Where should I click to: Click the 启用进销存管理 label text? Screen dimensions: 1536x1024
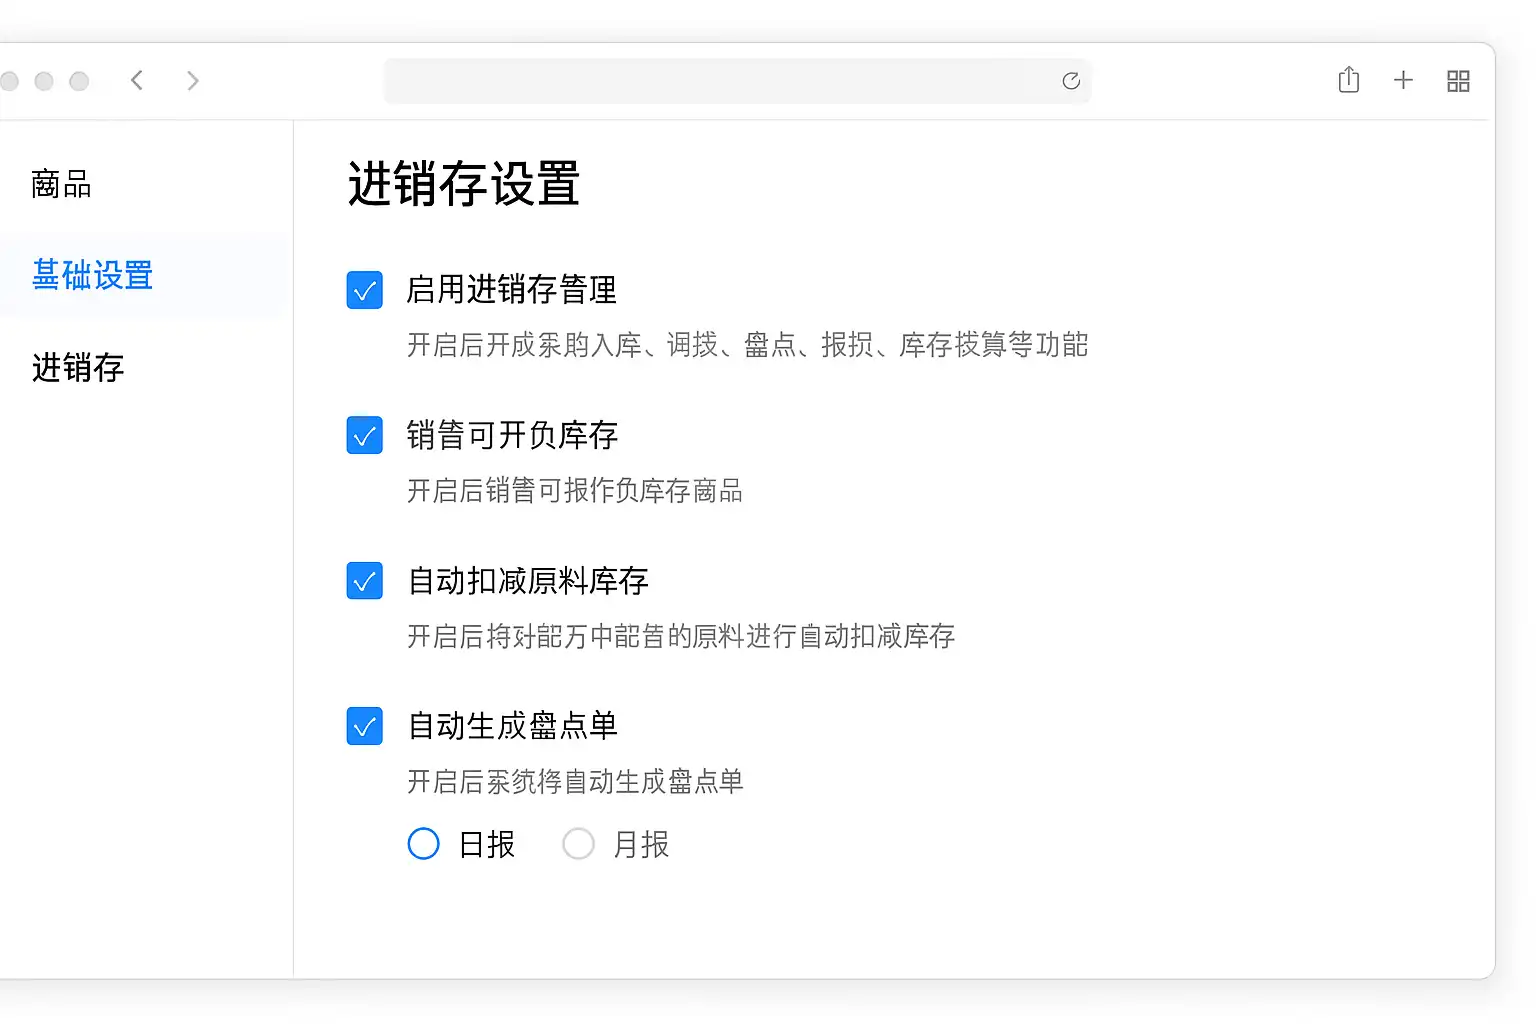pyautogui.click(x=511, y=290)
